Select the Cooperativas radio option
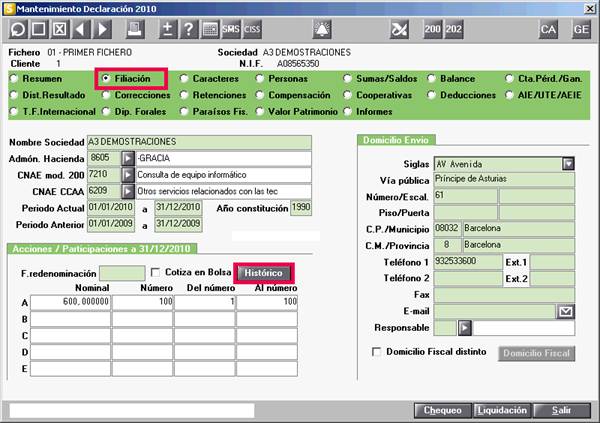Image resolution: width=600 pixels, height=423 pixels. (x=347, y=95)
